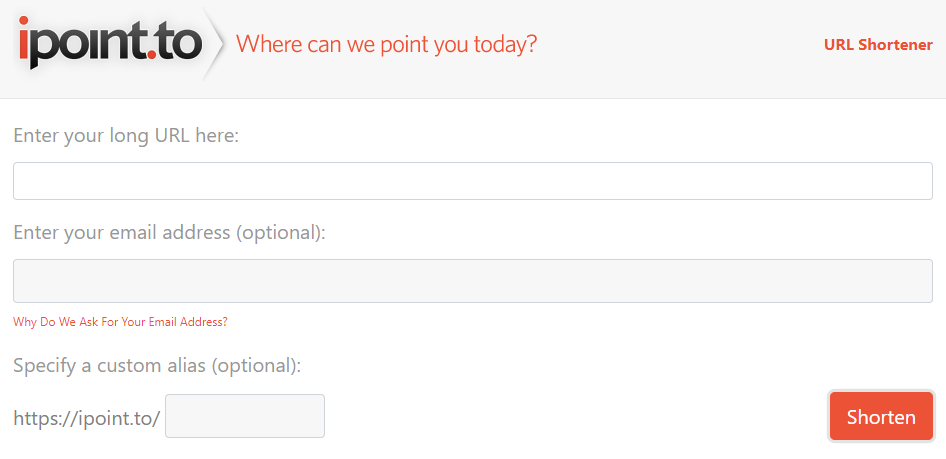Image resolution: width=946 pixels, height=459 pixels.
Task: Click the 'Enter your email address' label
Action: [x=169, y=232]
